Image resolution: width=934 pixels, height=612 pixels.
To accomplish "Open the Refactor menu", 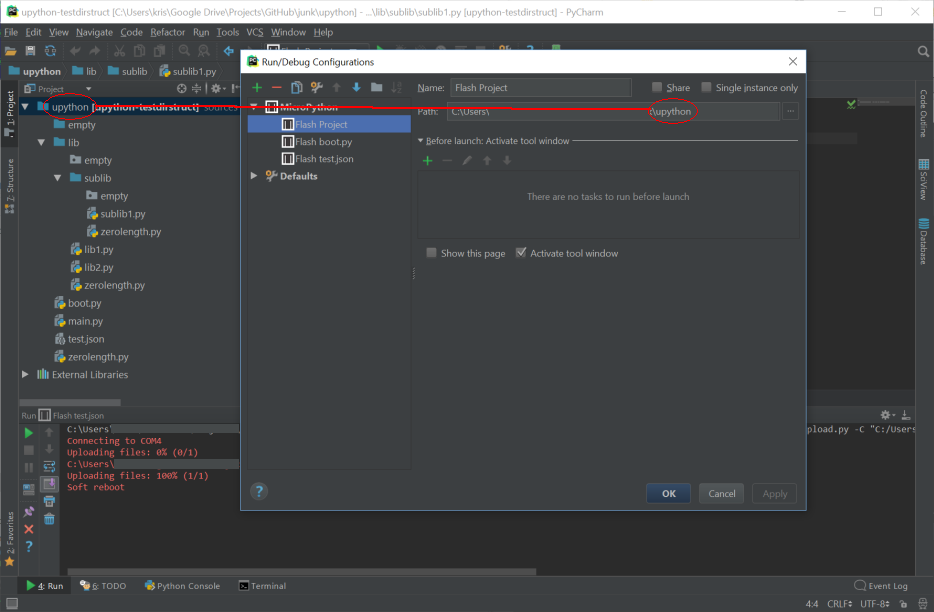I will click(x=167, y=32).
